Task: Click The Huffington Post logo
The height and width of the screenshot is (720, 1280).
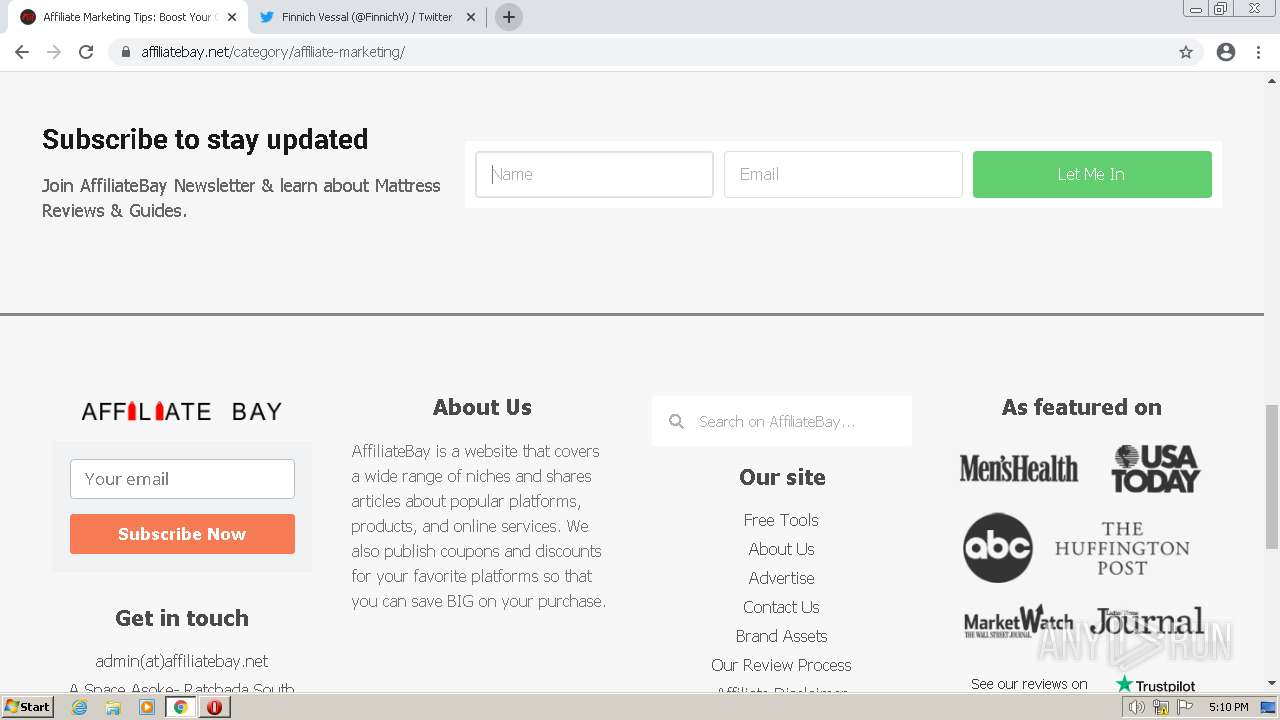Action: tap(1122, 548)
